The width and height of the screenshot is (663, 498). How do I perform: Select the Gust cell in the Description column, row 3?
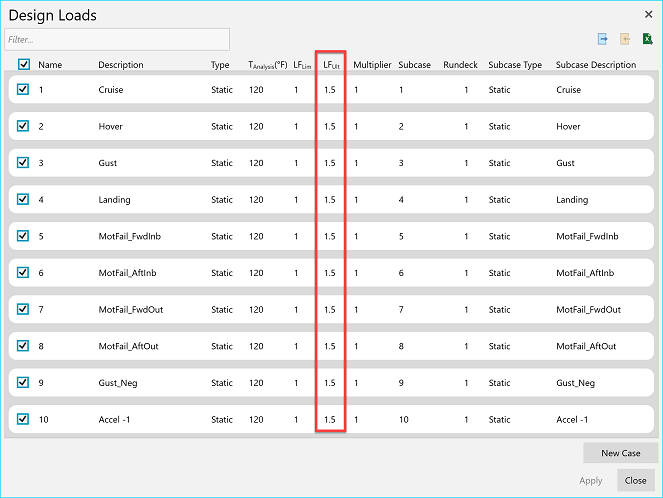tap(107, 163)
